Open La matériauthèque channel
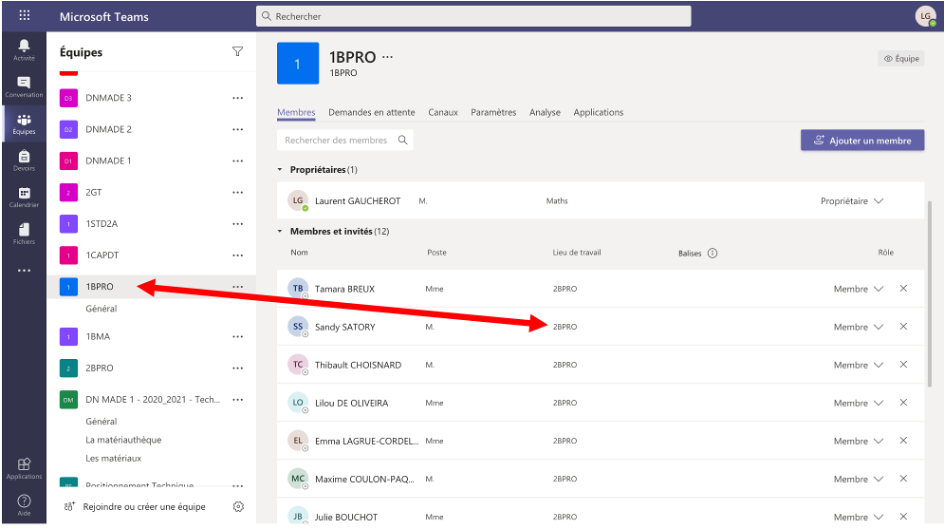This screenshot has width=945, height=529. tap(124, 440)
